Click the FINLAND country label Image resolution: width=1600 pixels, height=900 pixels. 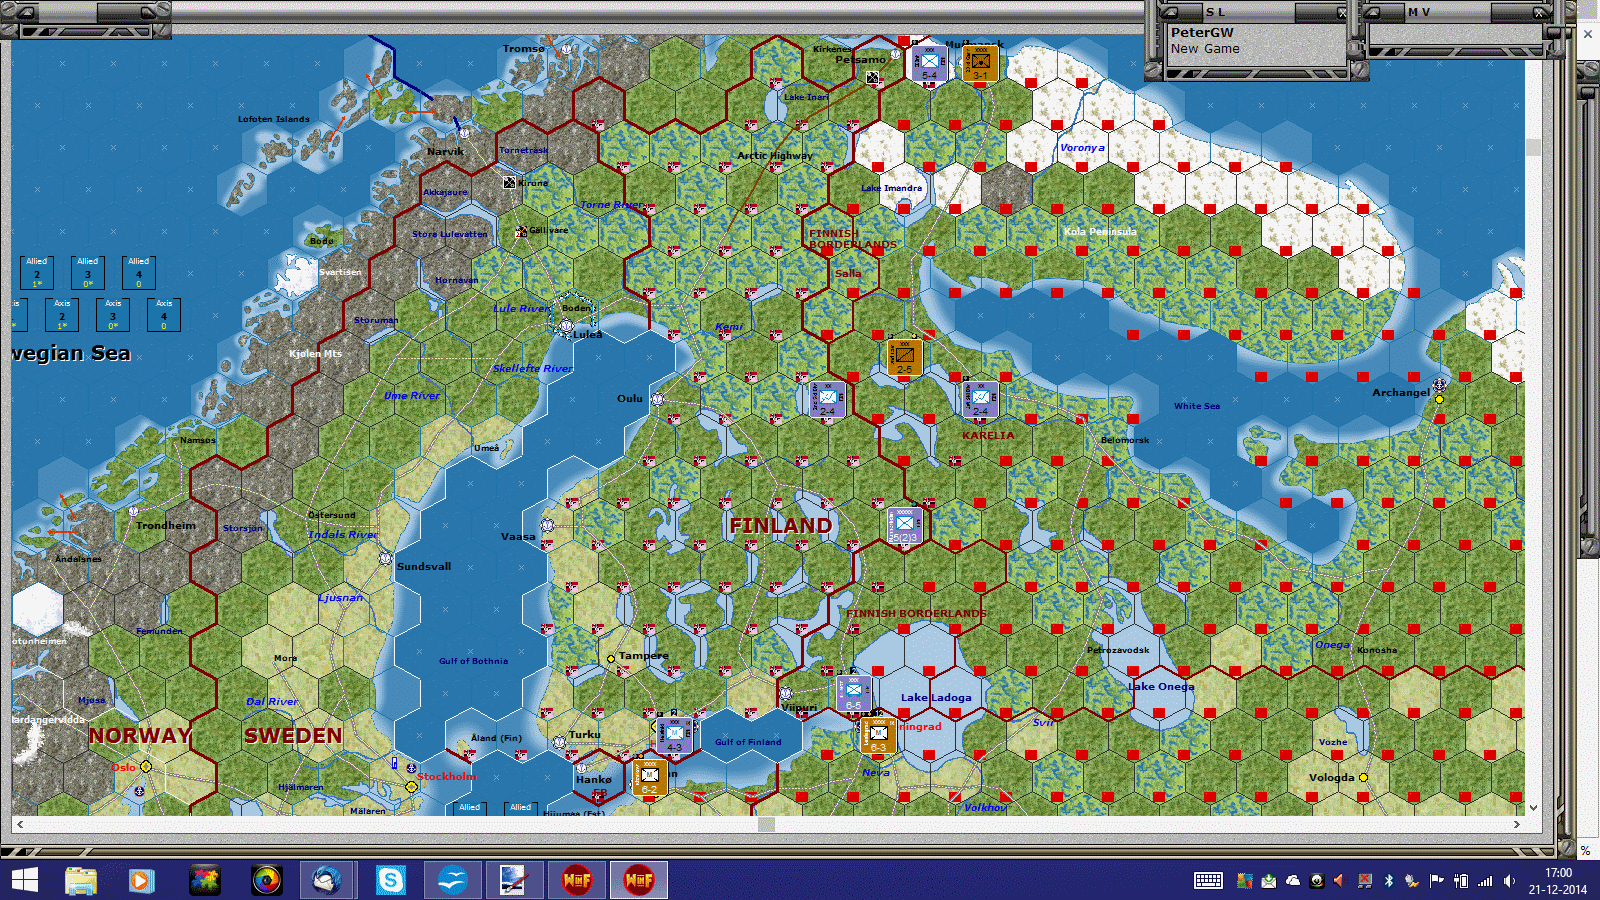(x=780, y=525)
